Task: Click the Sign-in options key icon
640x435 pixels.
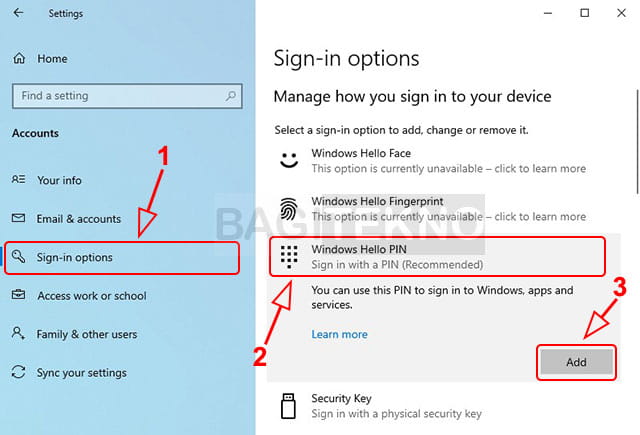Action: click(x=18, y=257)
